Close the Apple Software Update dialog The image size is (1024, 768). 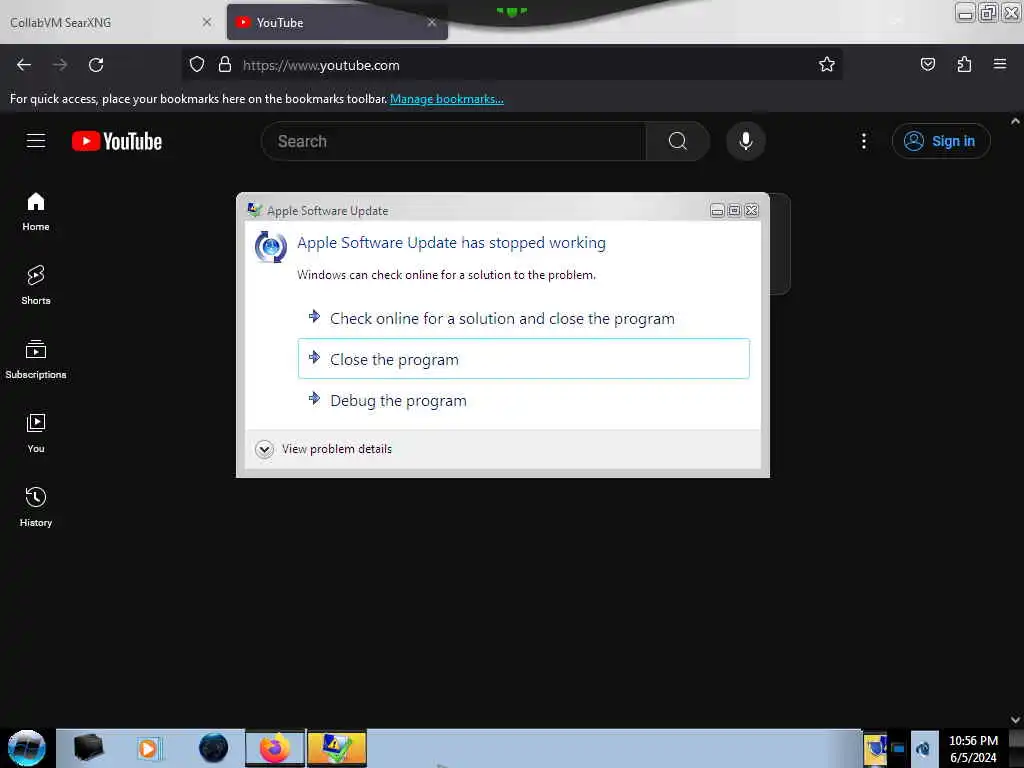(752, 210)
